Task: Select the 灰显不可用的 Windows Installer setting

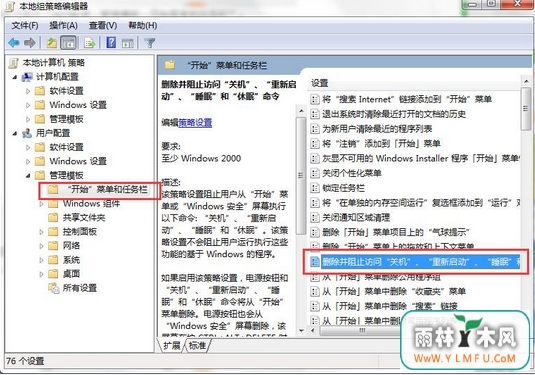Action: coord(421,158)
